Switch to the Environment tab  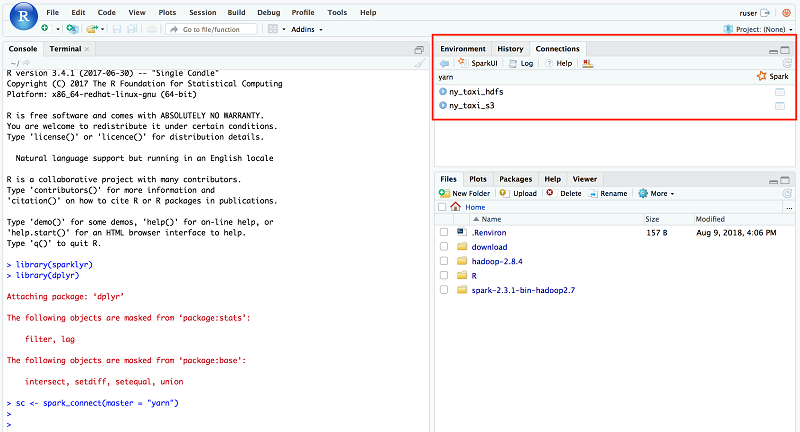click(x=463, y=49)
